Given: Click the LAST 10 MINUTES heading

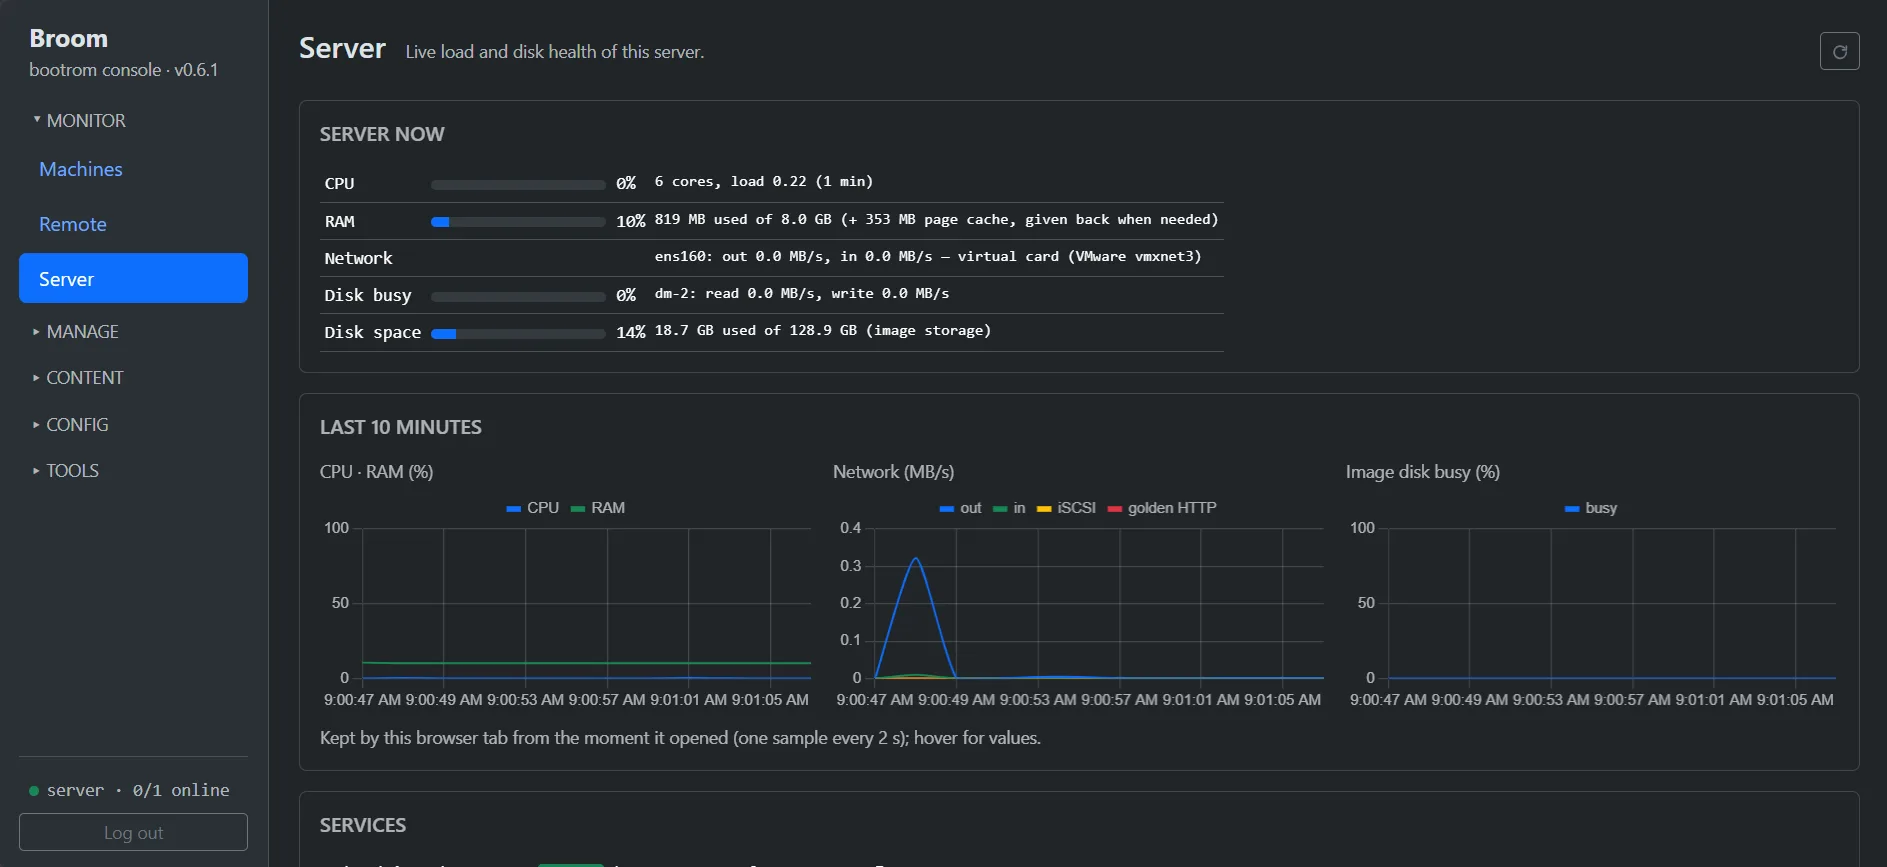Looking at the screenshot, I should 401,427.
